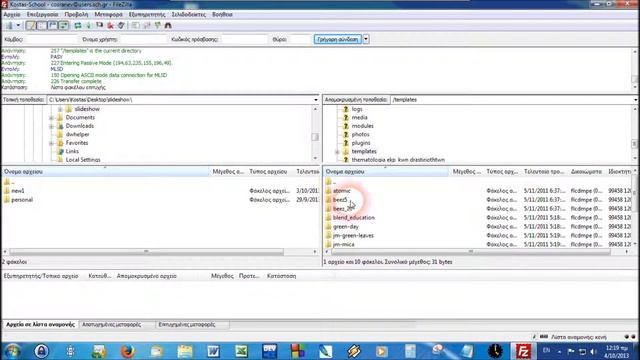Select the Local Settings folder in local tree
The width and height of the screenshot is (640, 360).
[83, 160]
